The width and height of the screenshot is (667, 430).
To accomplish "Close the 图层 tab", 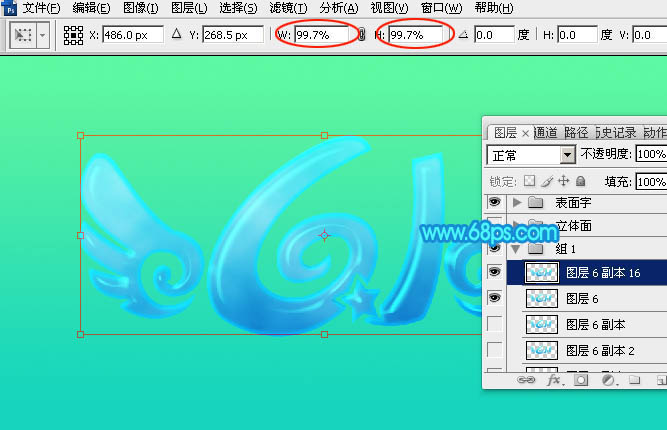I will click(x=525, y=134).
